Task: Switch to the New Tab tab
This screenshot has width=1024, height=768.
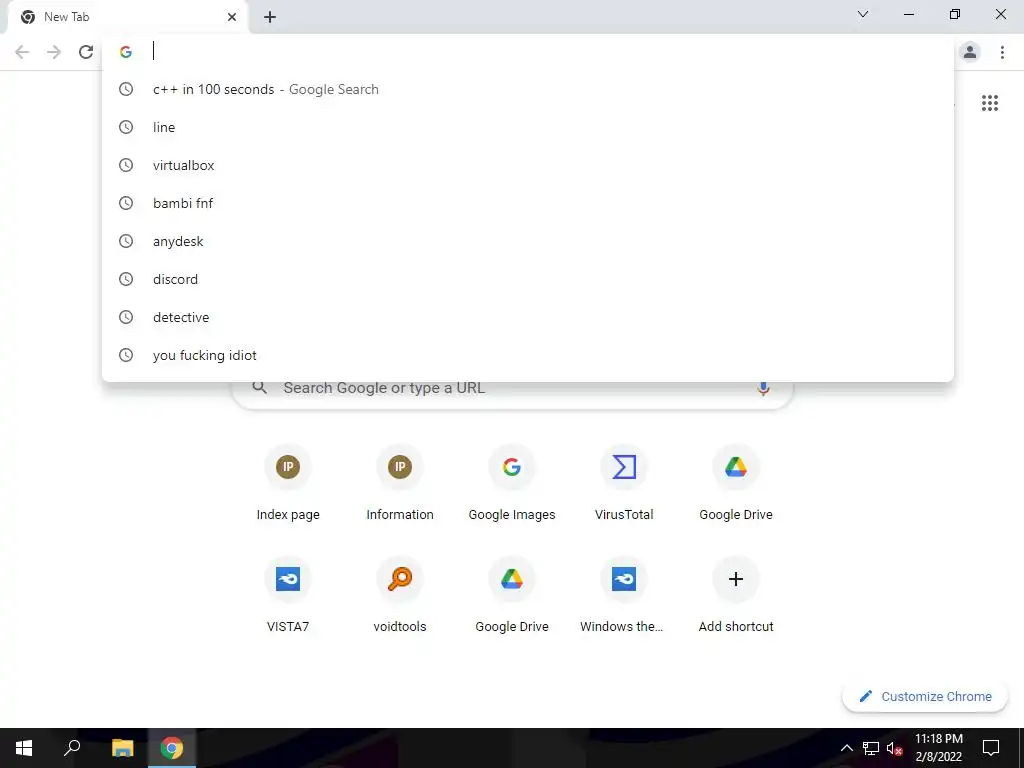Action: tap(127, 18)
